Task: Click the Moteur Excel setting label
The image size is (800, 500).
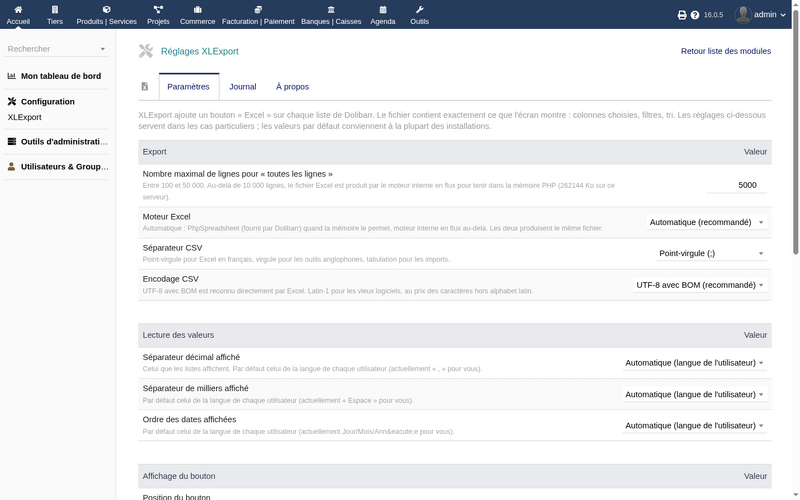Action: tap(166, 217)
